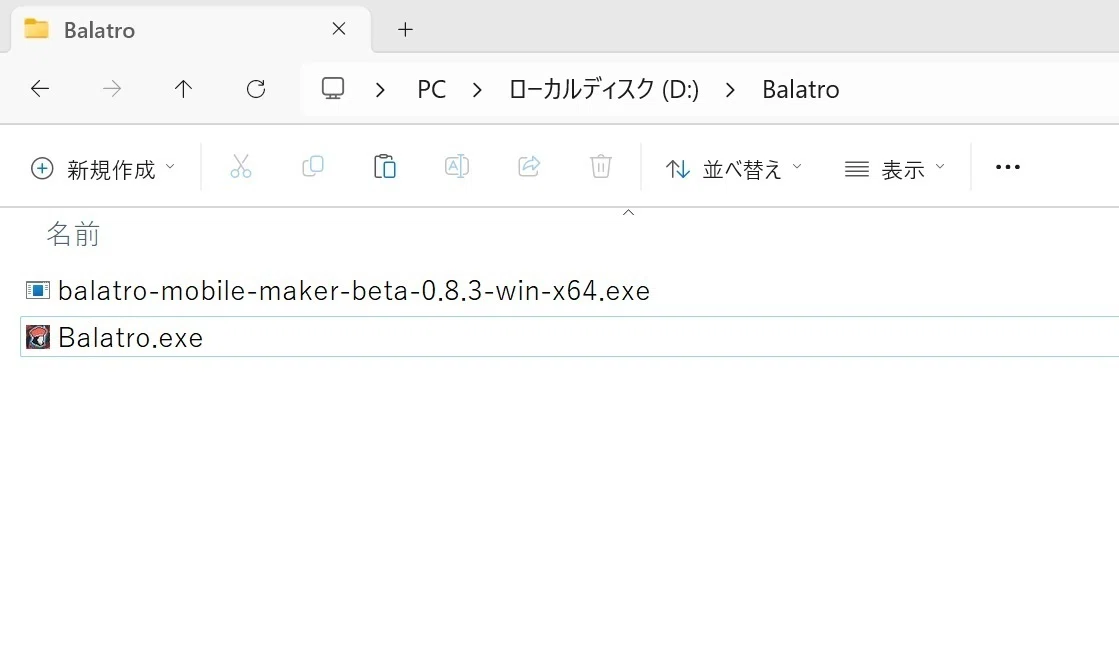The image size is (1119, 650).
Task: Click the Copy icon in toolbar
Action: pos(313,167)
